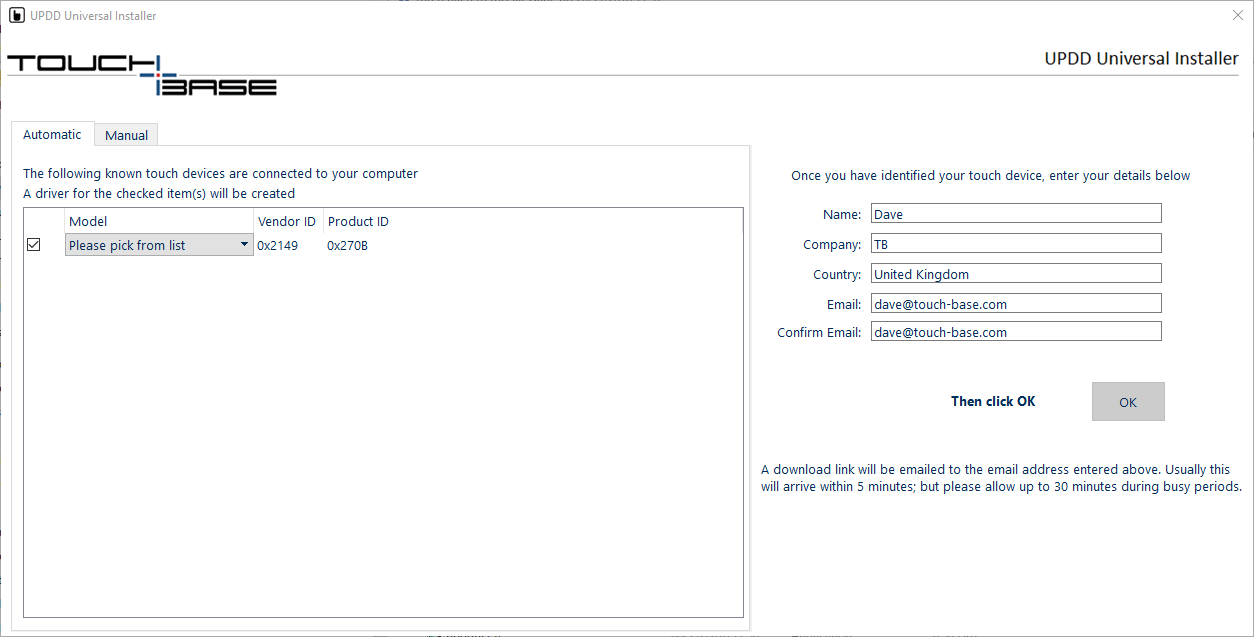
Task: Click the Touch-Base logo
Action: pos(142,75)
